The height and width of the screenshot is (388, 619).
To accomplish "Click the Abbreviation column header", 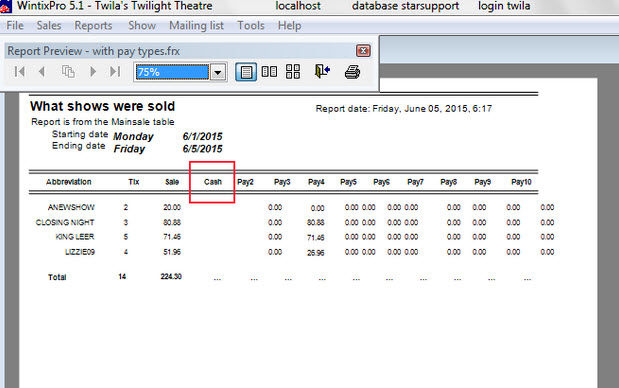I will coord(69,182).
